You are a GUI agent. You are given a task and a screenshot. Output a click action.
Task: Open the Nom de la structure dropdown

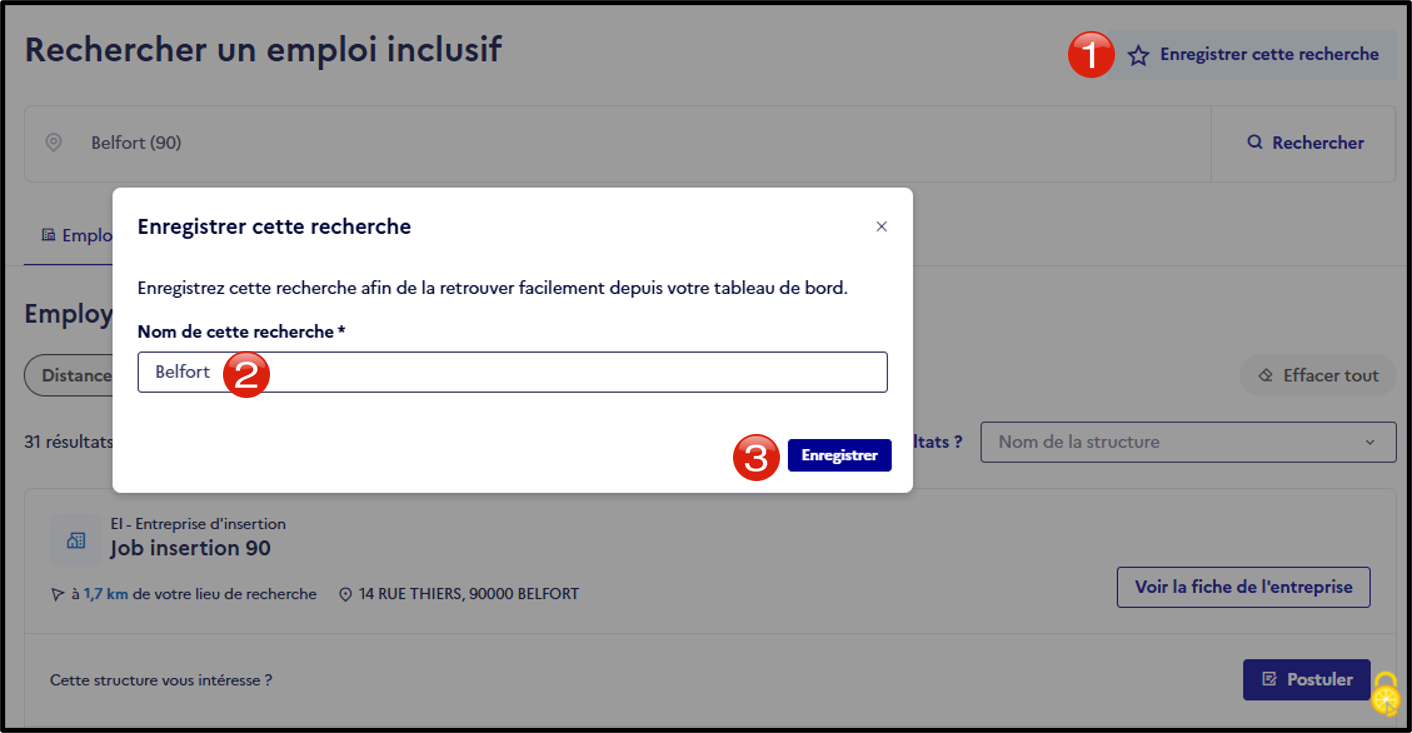coord(1188,442)
